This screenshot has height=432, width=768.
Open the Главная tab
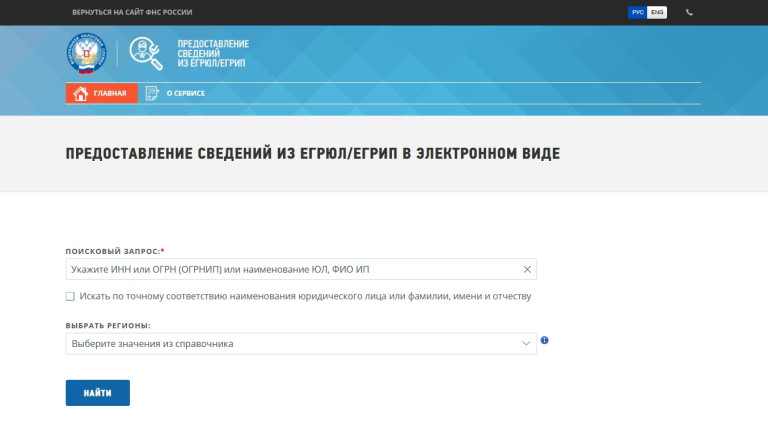(102, 93)
